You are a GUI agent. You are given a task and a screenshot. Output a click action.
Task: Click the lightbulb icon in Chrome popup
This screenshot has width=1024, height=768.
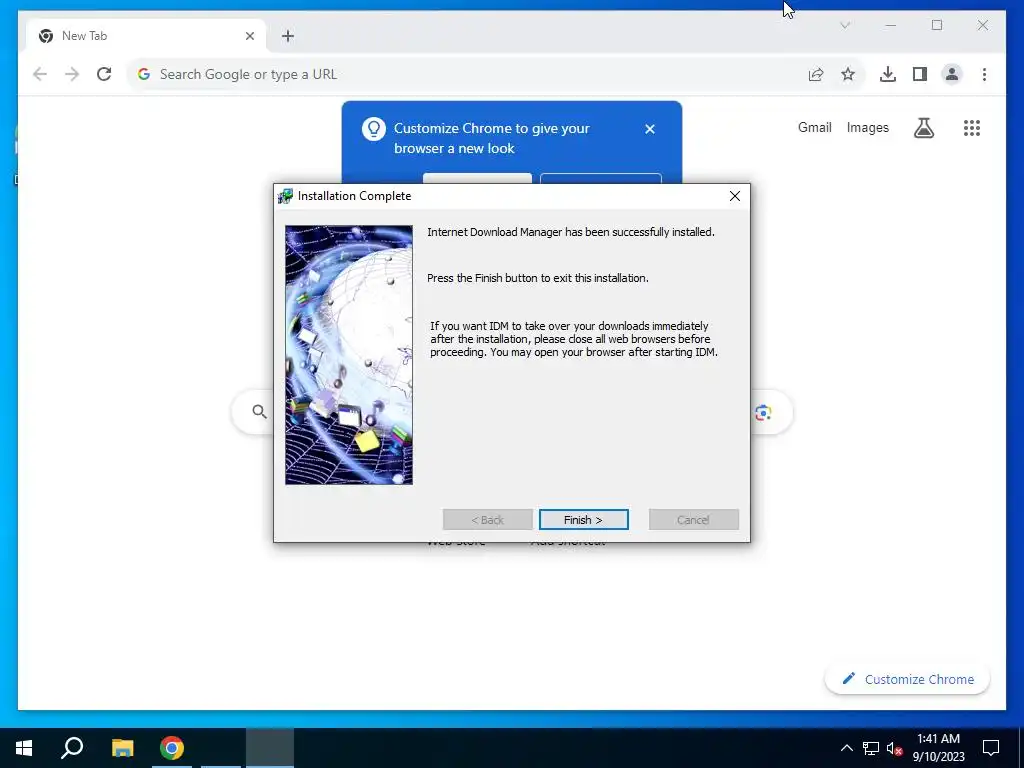[374, 129]
